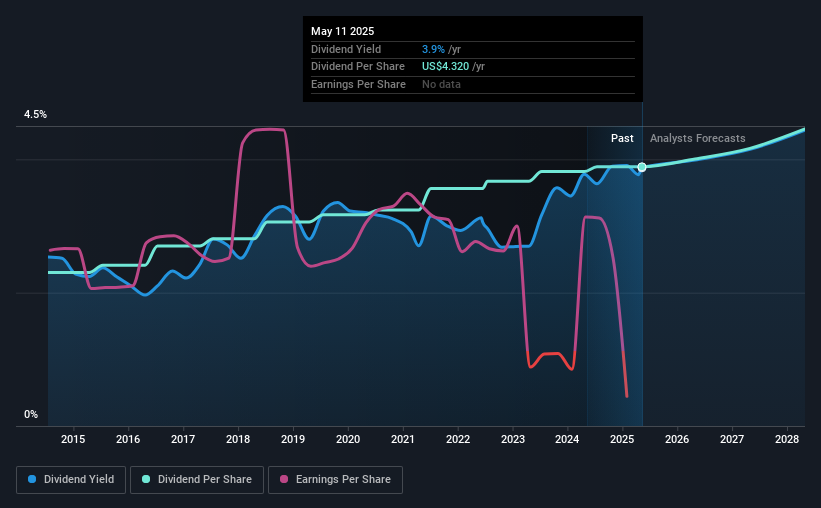Click the 2026 x-axis label
Image resolution: width=821 pixels, height=508 pixels.
pyautogui.click(x=677, y=439)
